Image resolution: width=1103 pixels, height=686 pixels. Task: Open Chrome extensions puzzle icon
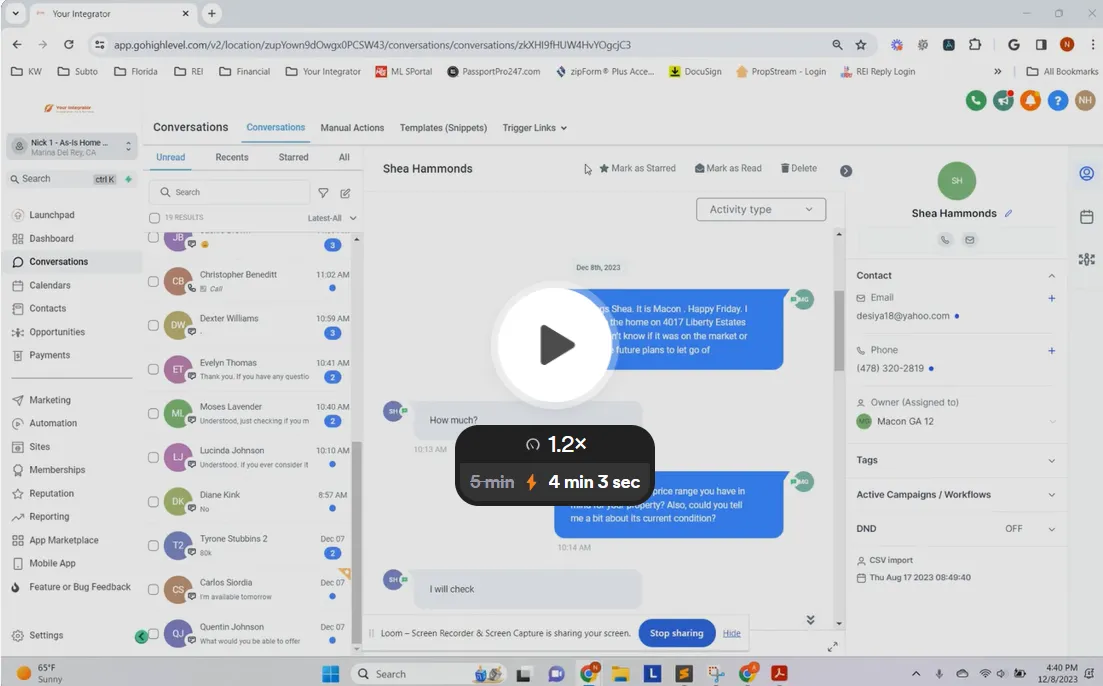974,44
